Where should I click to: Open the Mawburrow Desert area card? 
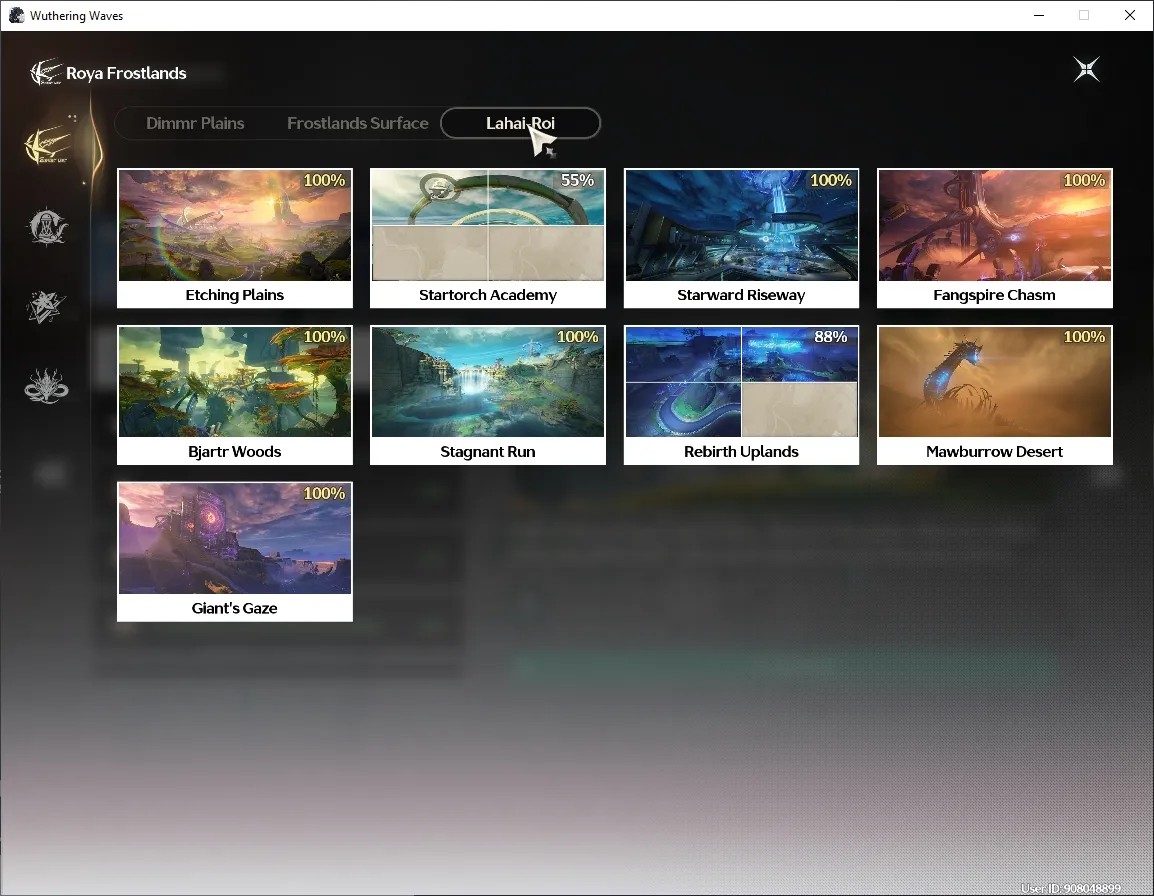click(x=994, y=395)
